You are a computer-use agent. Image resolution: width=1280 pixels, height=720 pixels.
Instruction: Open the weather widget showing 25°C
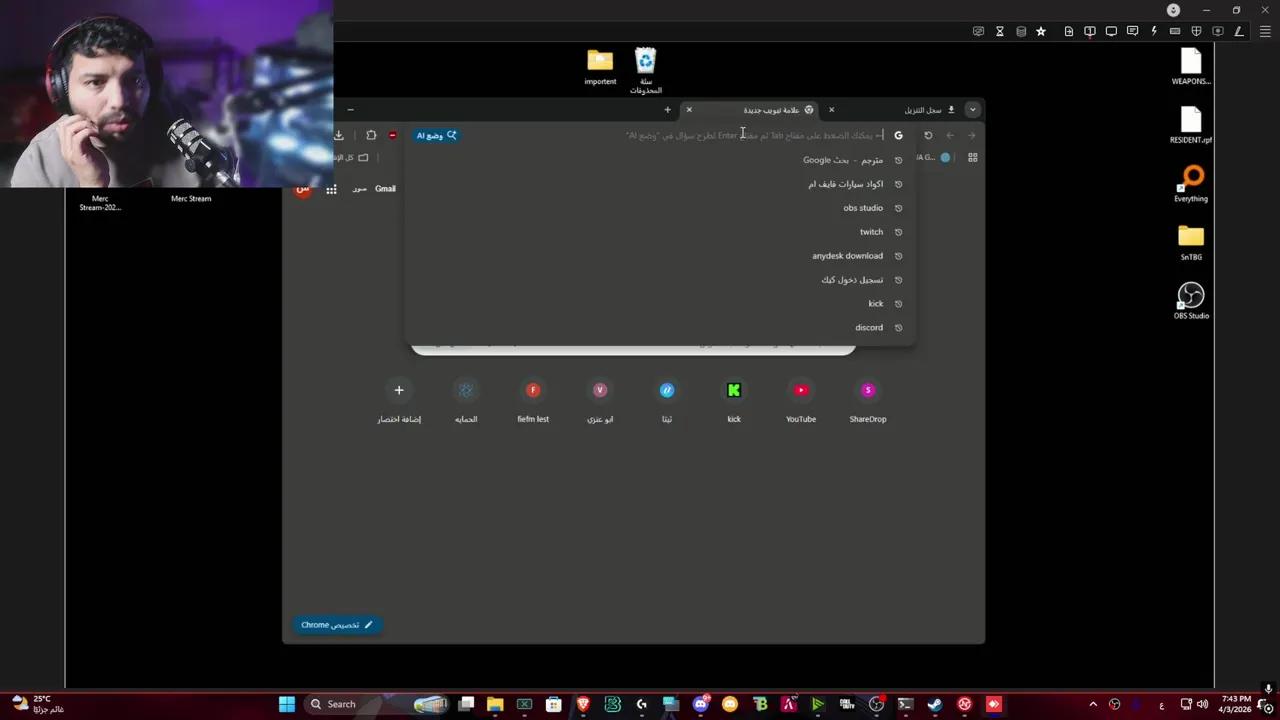38,704
